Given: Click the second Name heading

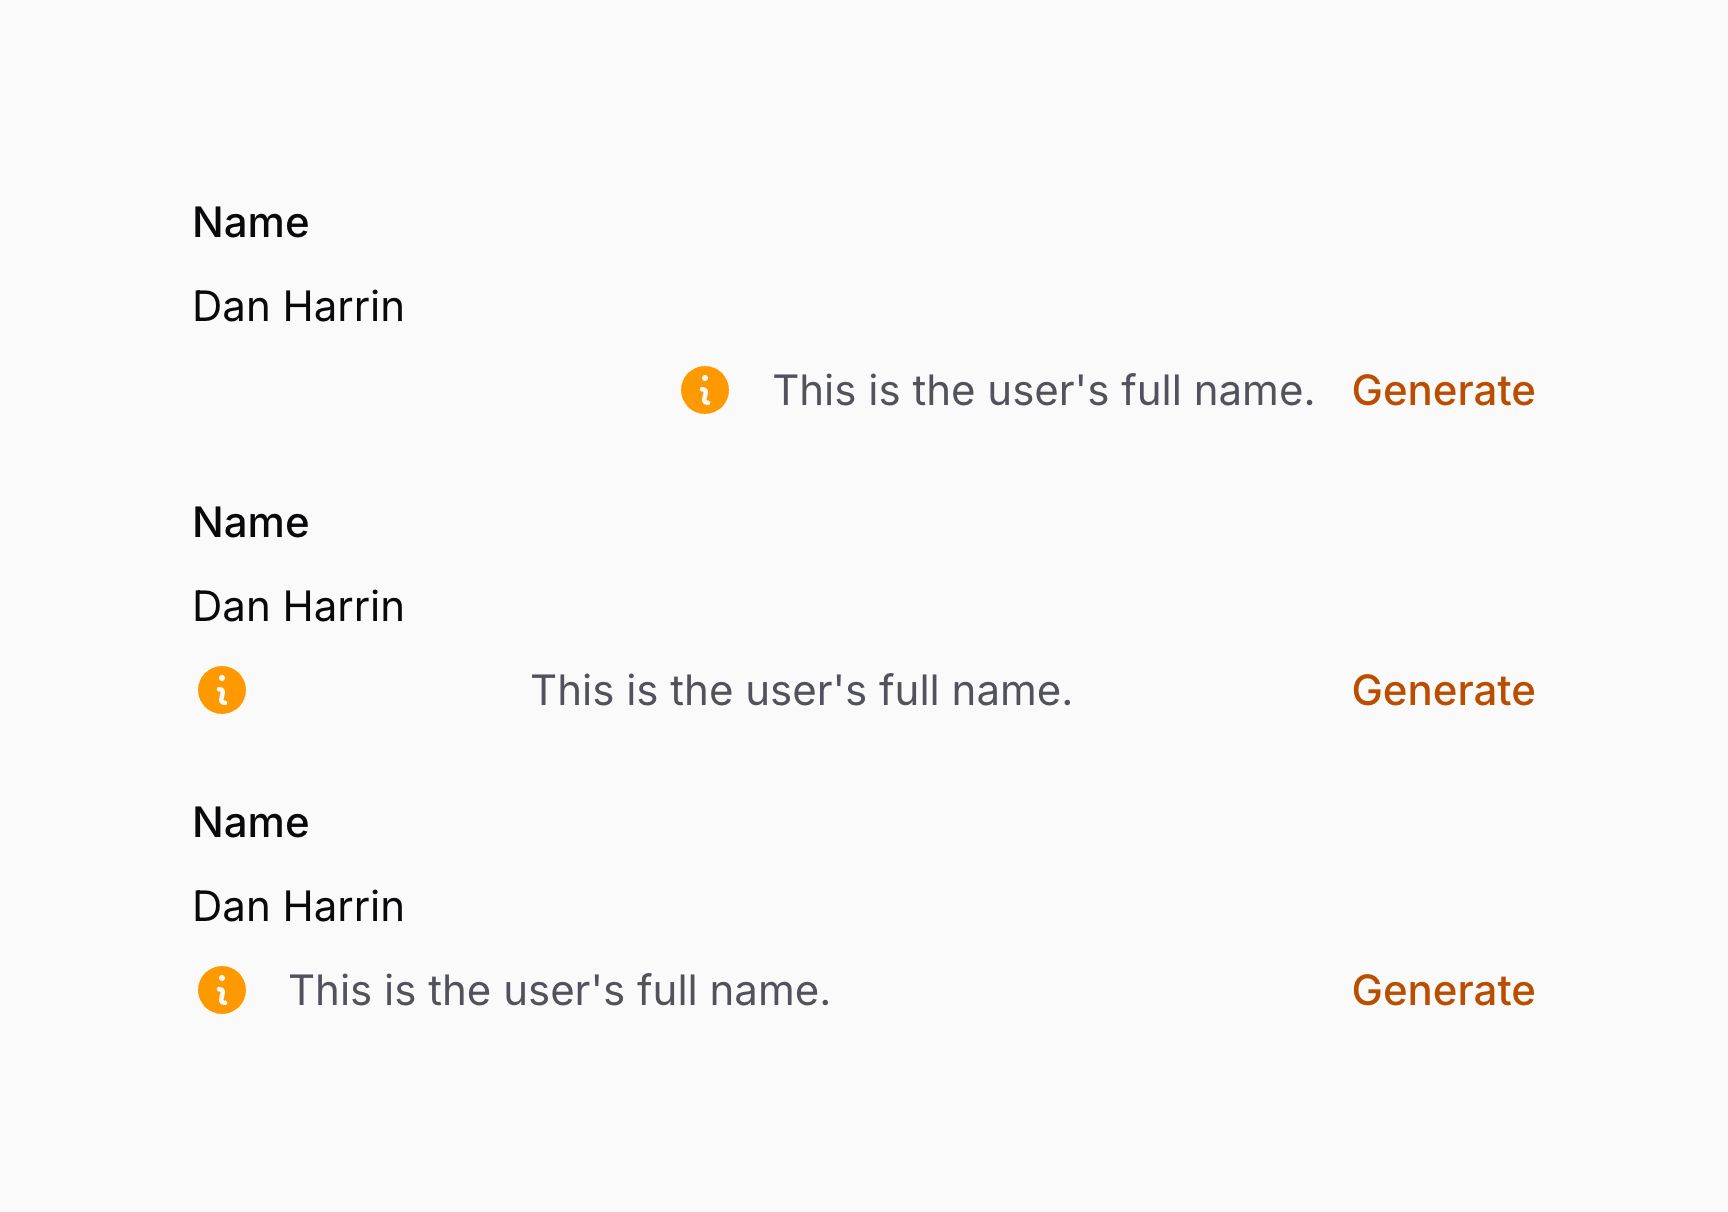Looking at the screenshot, I should (x=251, y=521).
